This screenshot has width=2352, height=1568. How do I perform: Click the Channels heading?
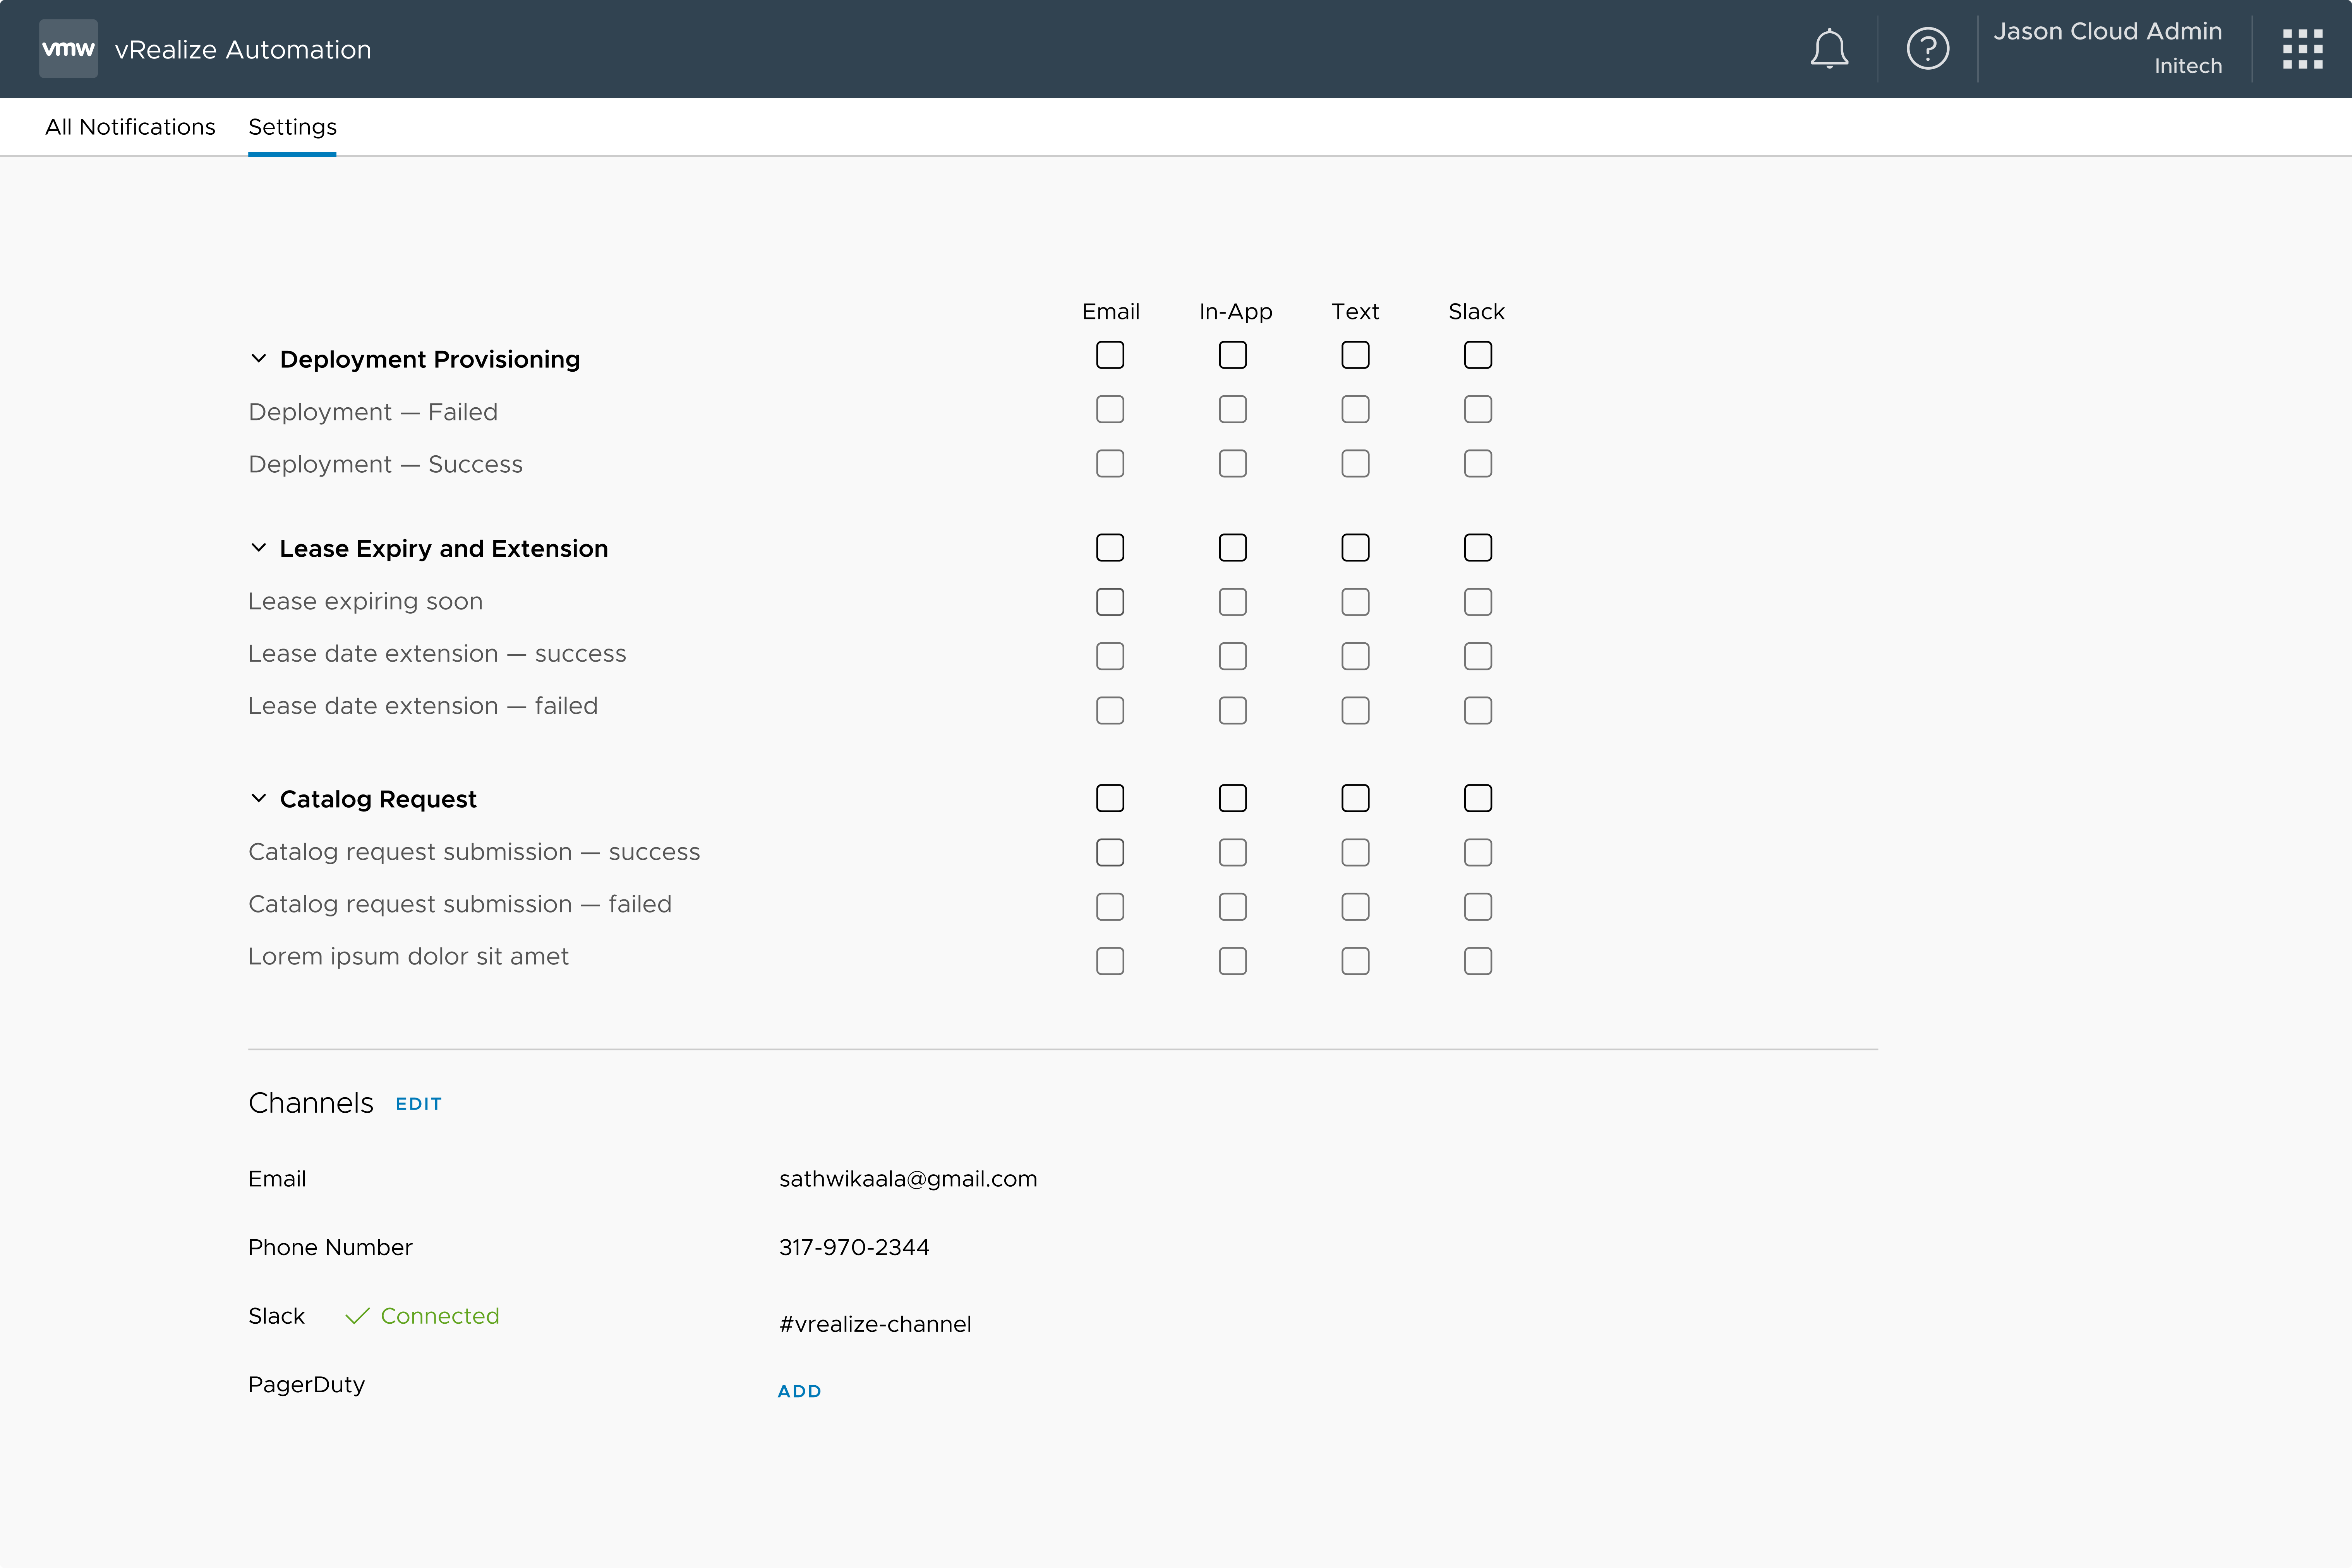[310, 1103]
